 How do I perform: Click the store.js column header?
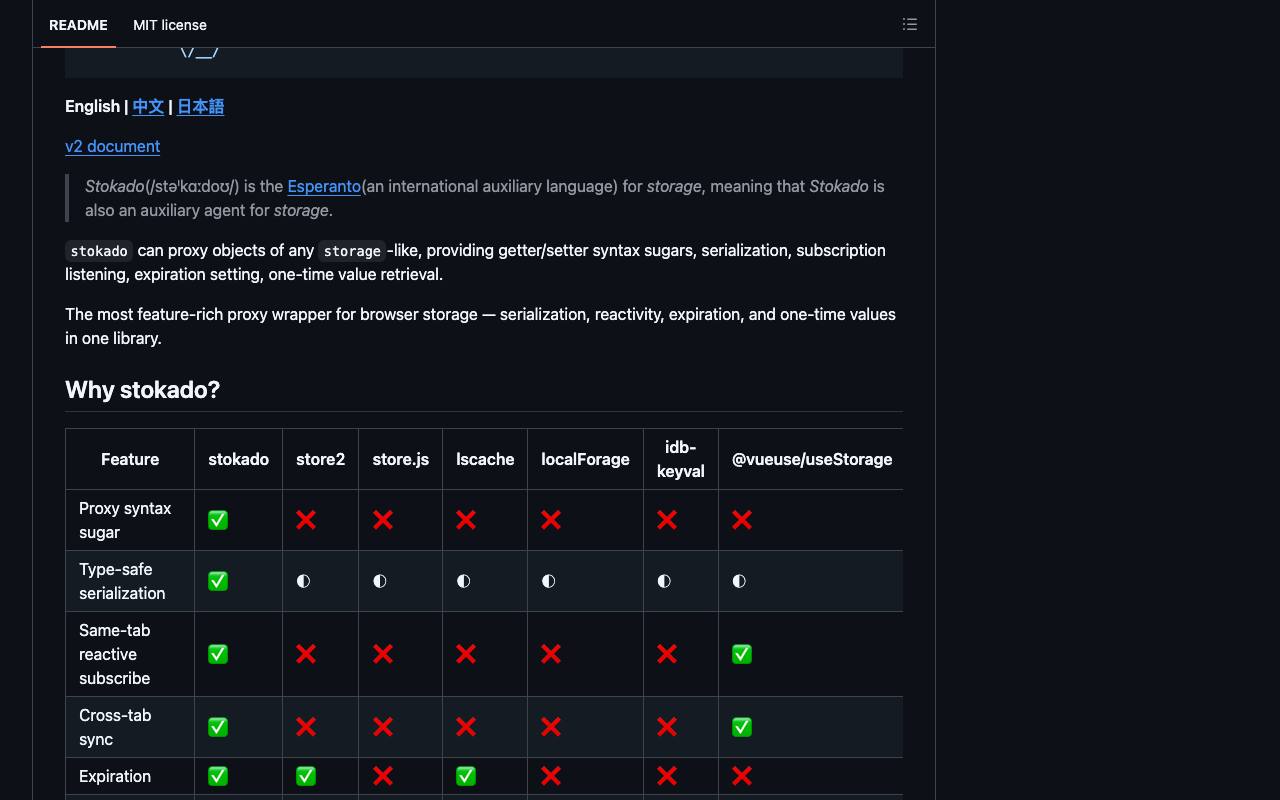[400, 459]
